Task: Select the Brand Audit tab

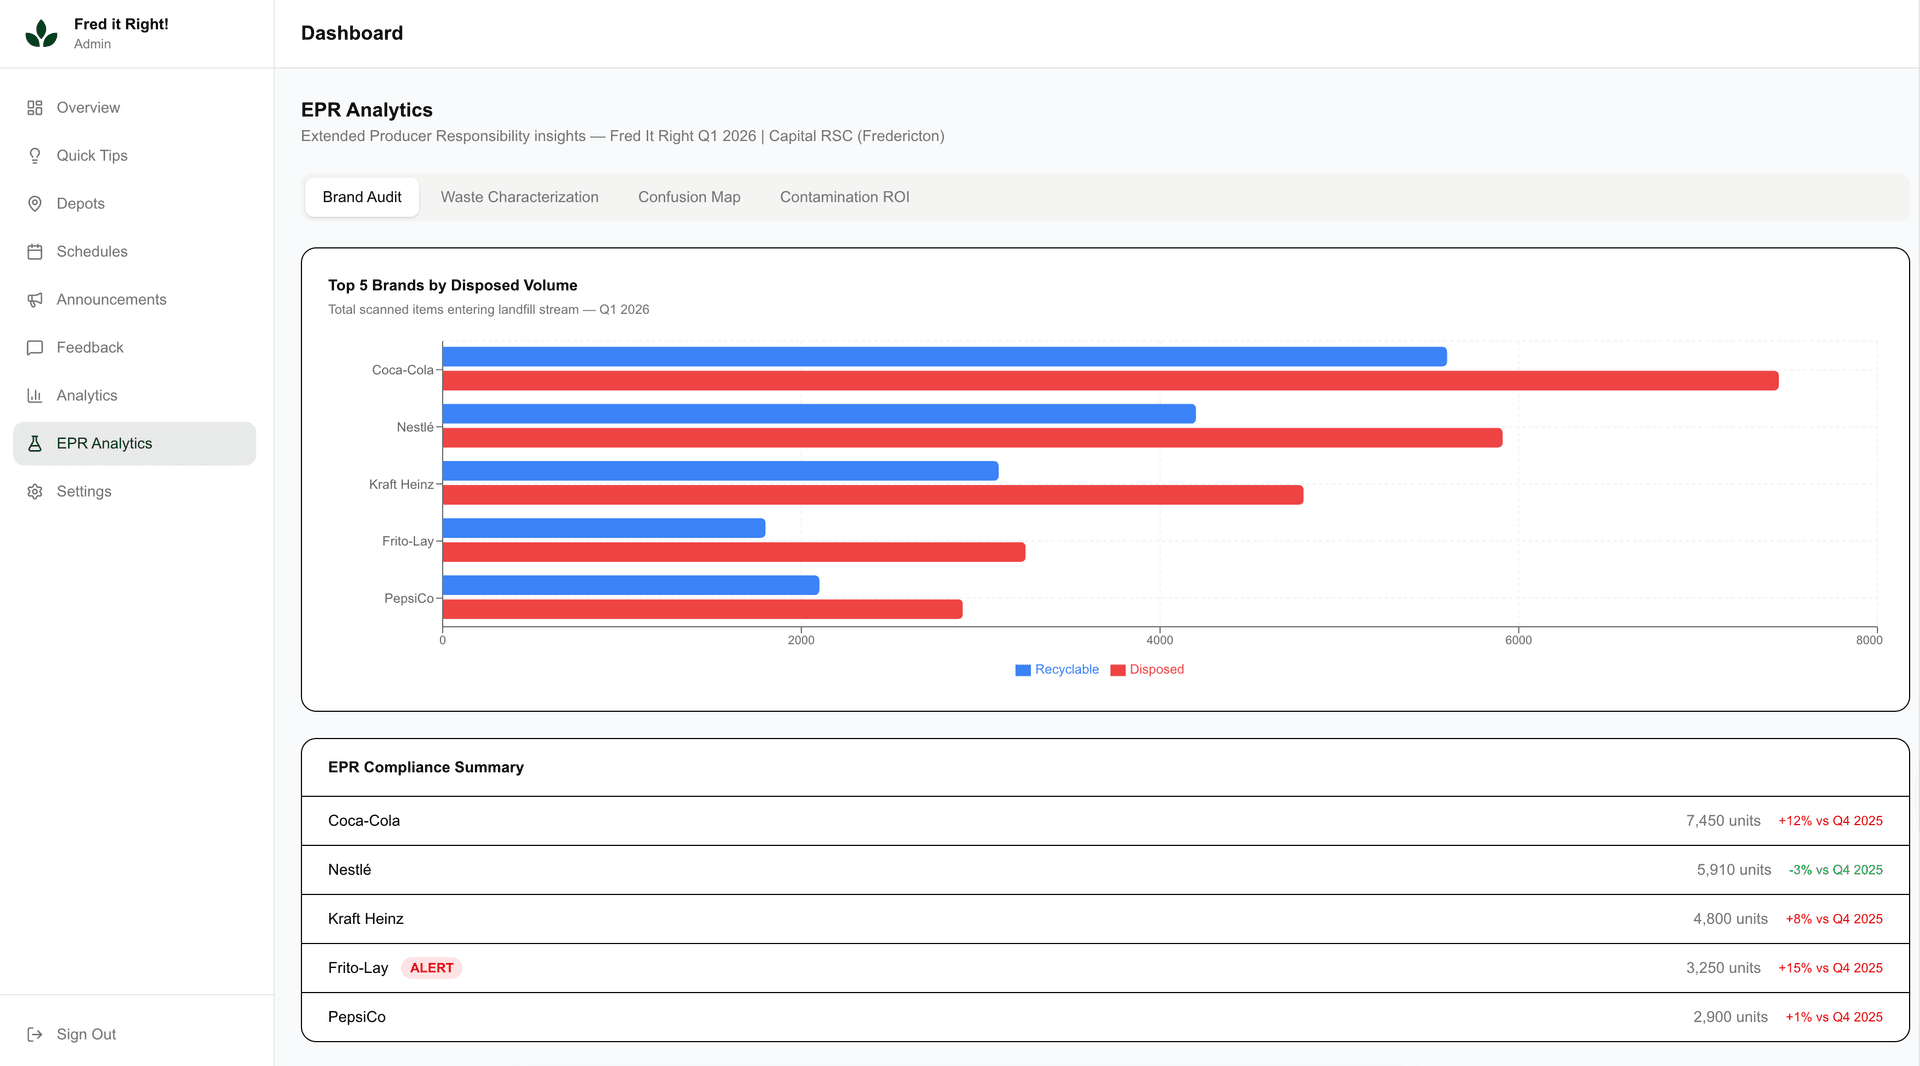Action: 362,198
